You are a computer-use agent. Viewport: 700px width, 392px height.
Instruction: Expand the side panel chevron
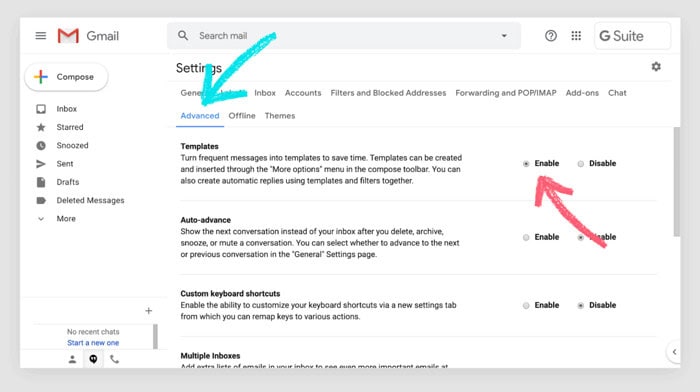[674, 352]
